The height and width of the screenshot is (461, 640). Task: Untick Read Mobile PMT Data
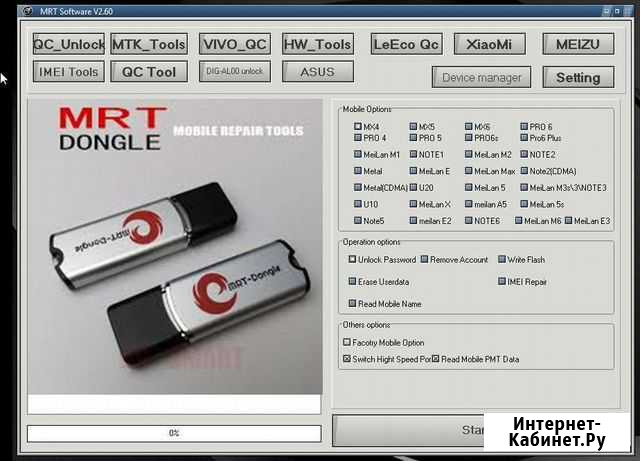[436, 359]
